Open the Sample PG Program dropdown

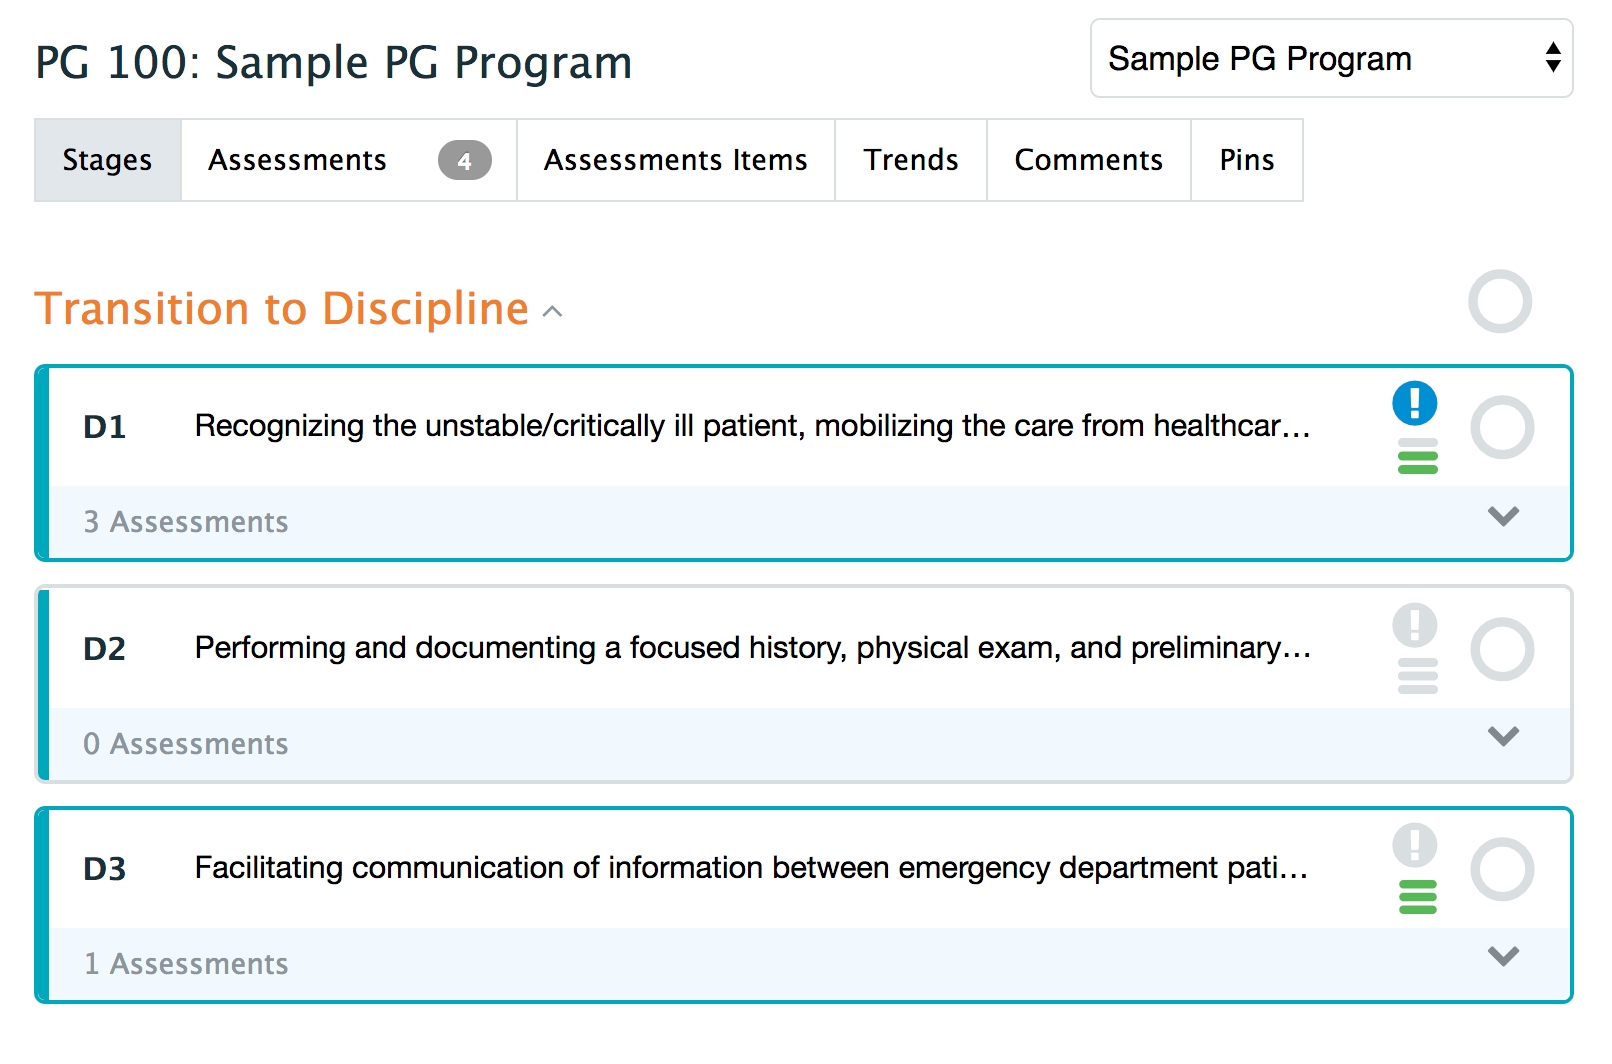1330,59
